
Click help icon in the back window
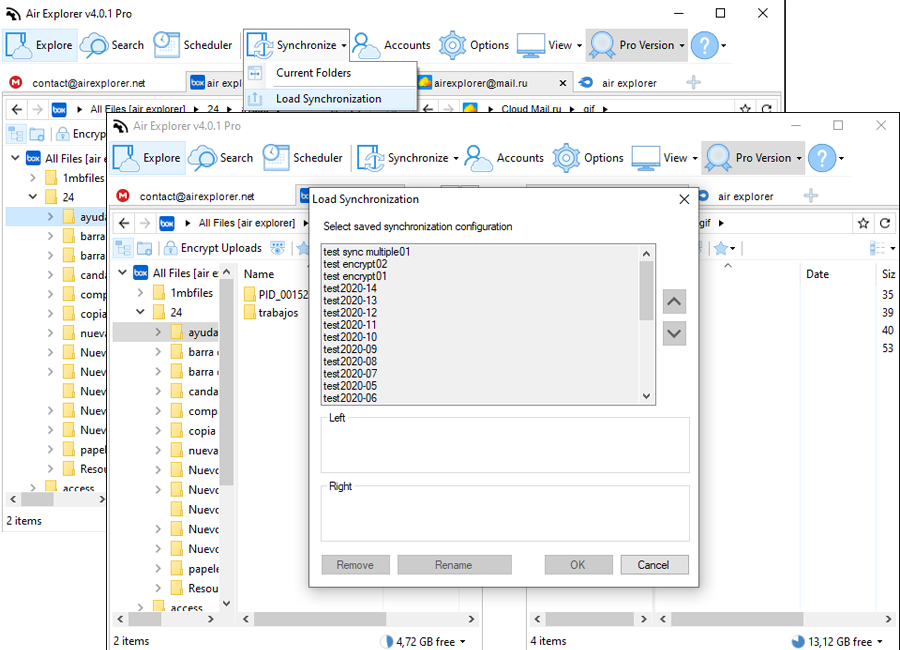705,45
